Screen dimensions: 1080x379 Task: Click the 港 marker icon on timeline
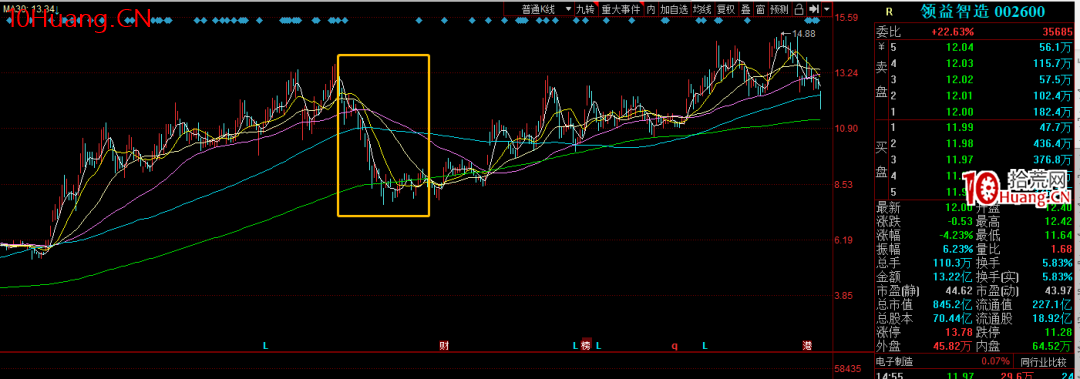click(807, 345)
